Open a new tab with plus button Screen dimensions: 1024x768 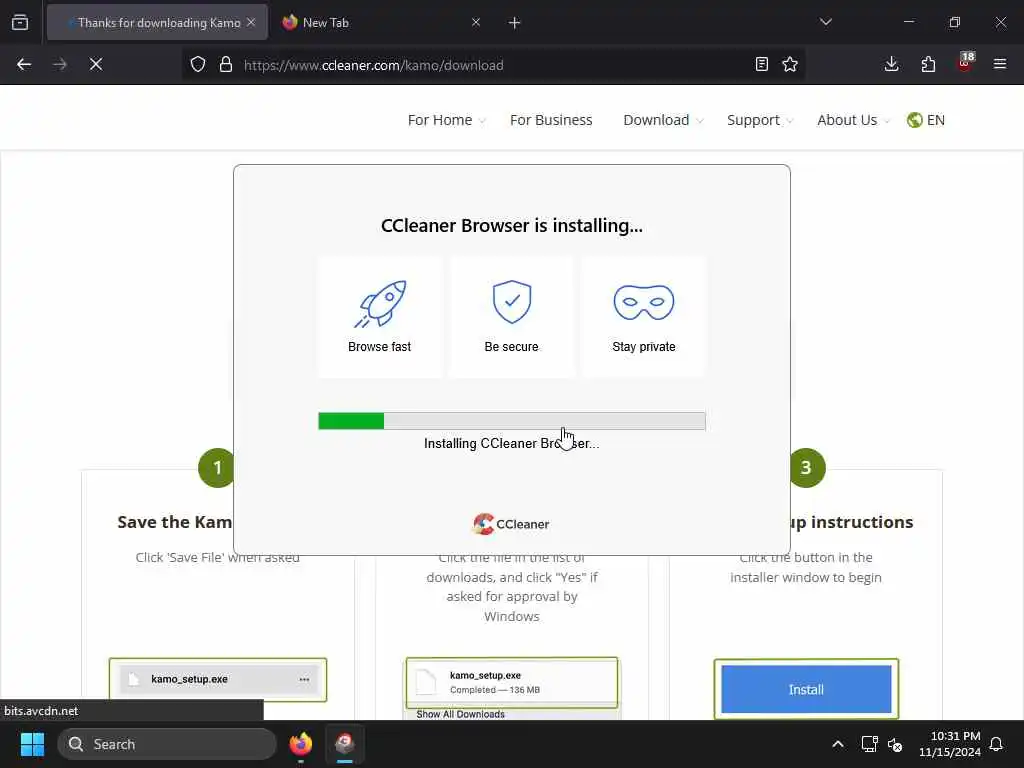coord(515,23)
